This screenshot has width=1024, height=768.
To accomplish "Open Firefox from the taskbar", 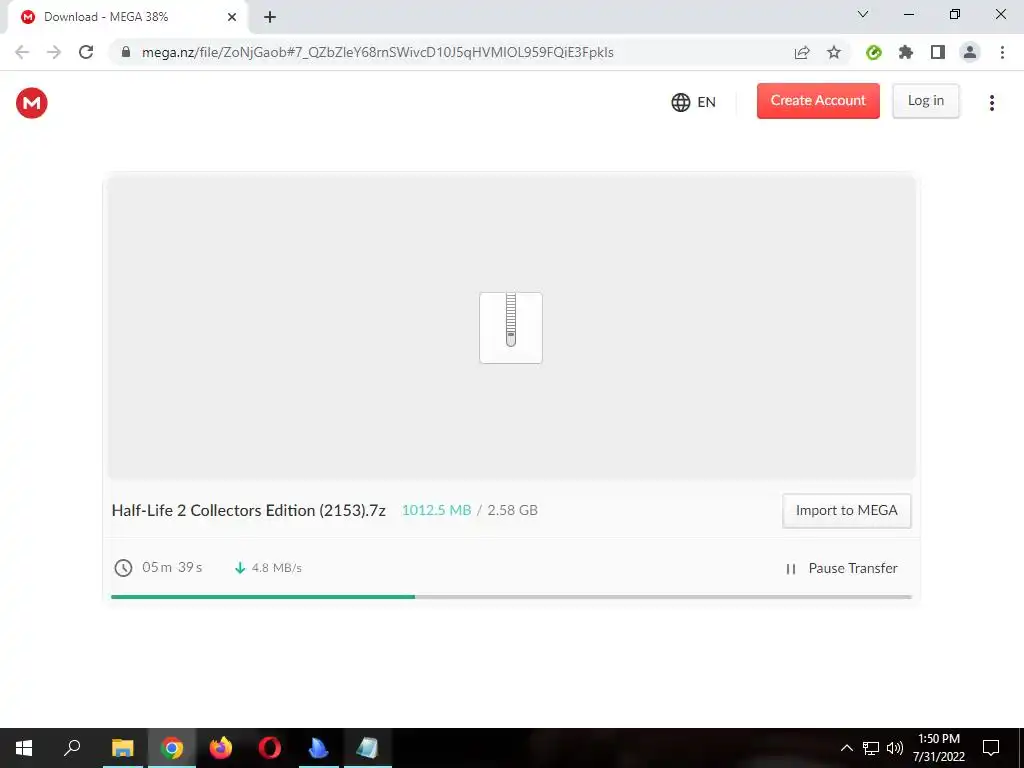I will pos(221,748).
